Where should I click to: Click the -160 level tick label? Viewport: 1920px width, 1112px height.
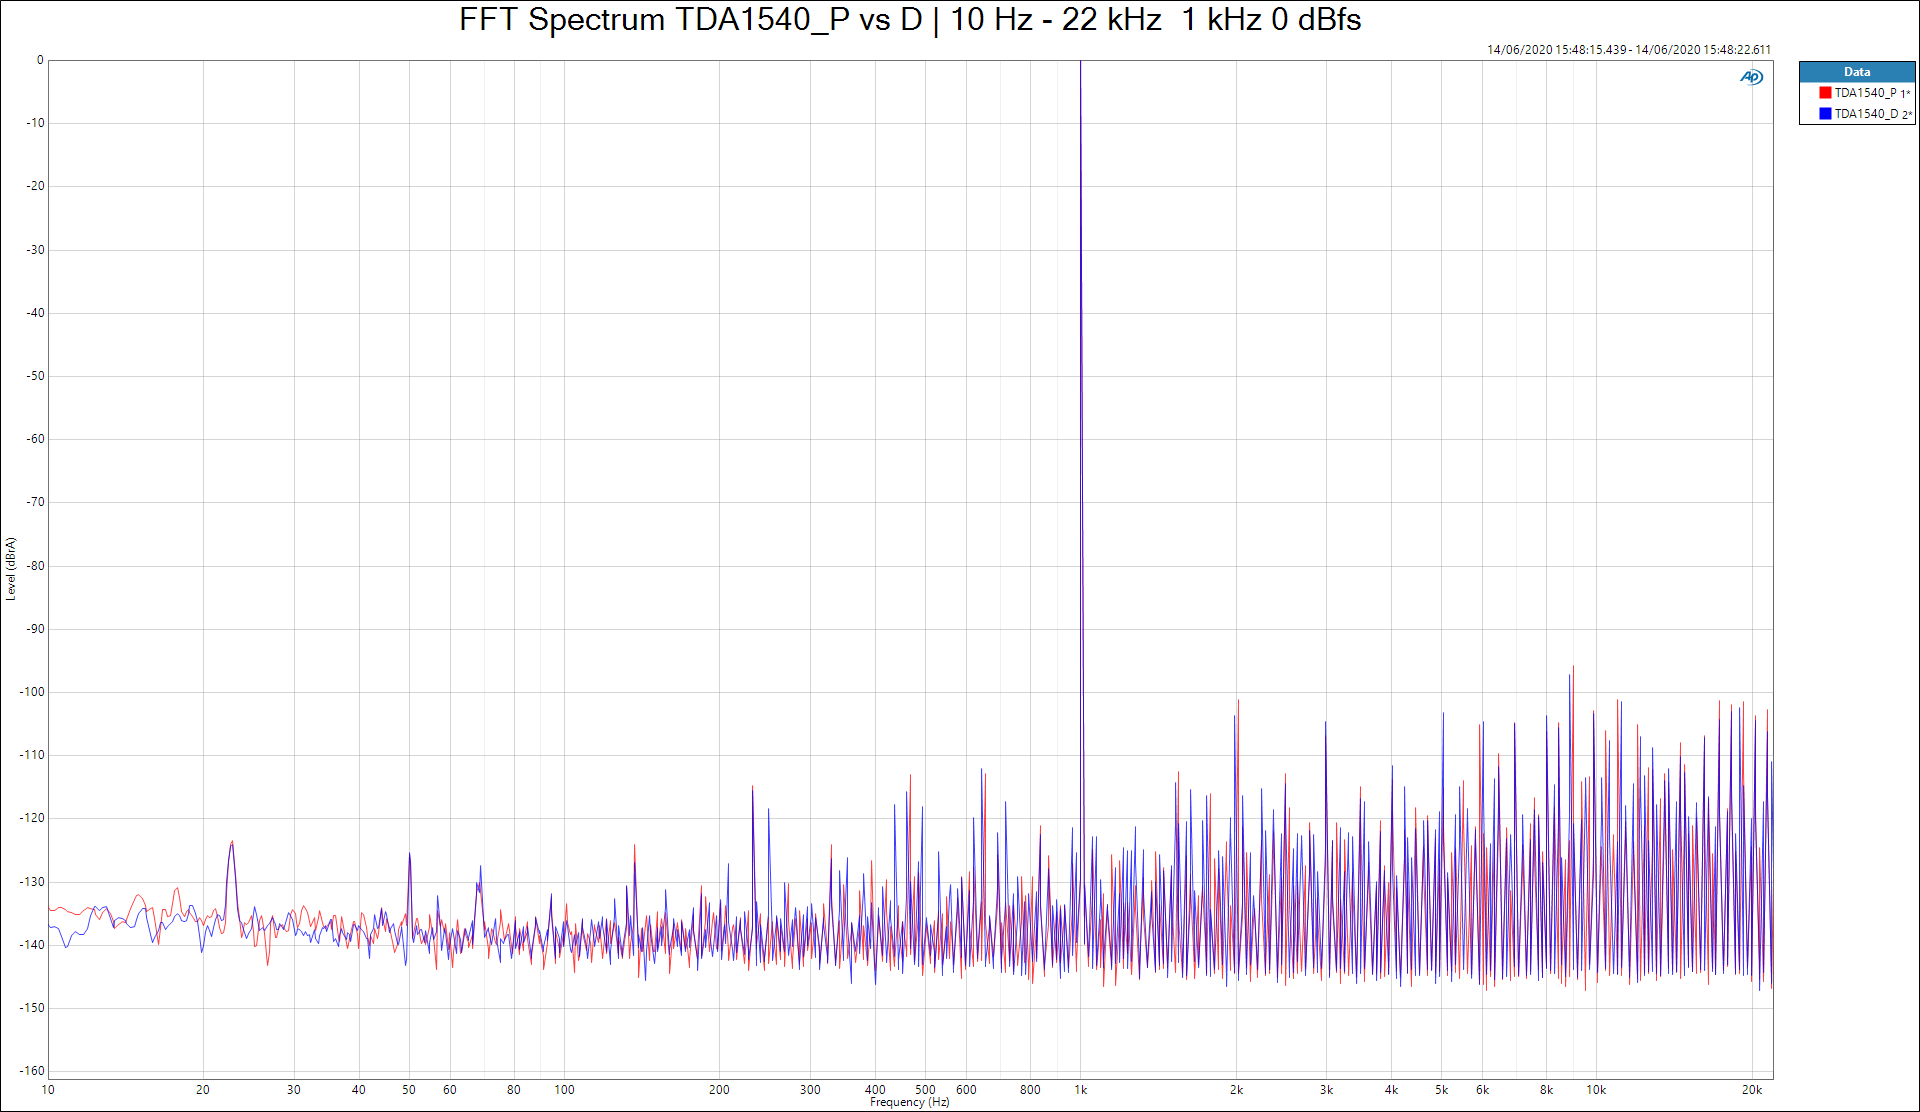[x=33, y=1071]
